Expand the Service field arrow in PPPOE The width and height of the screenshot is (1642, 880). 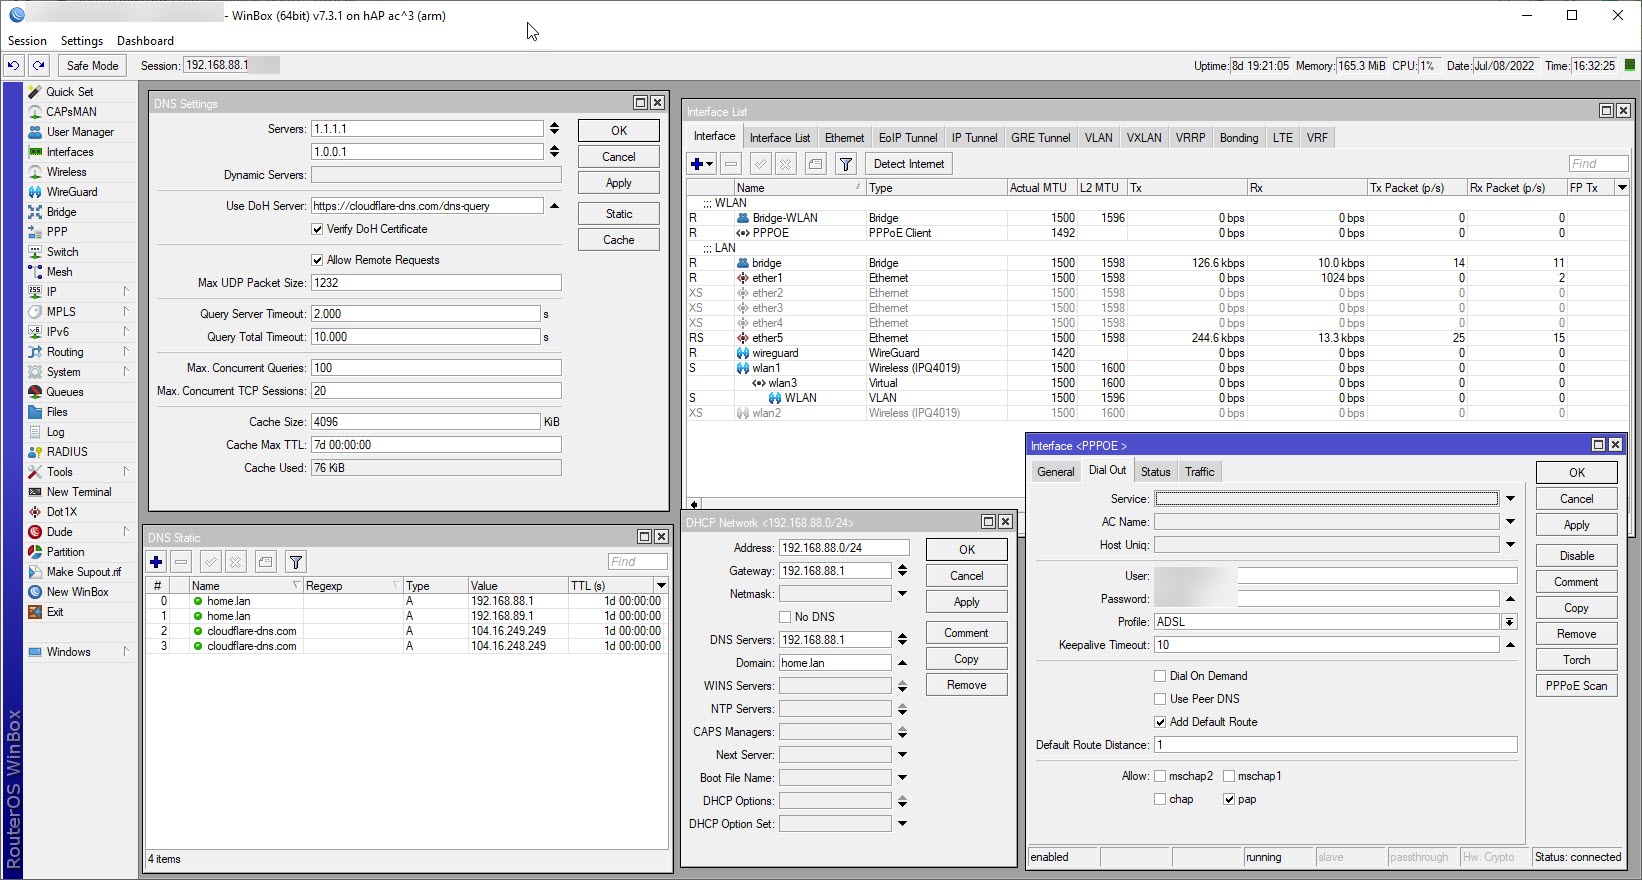click(1510, 498)
